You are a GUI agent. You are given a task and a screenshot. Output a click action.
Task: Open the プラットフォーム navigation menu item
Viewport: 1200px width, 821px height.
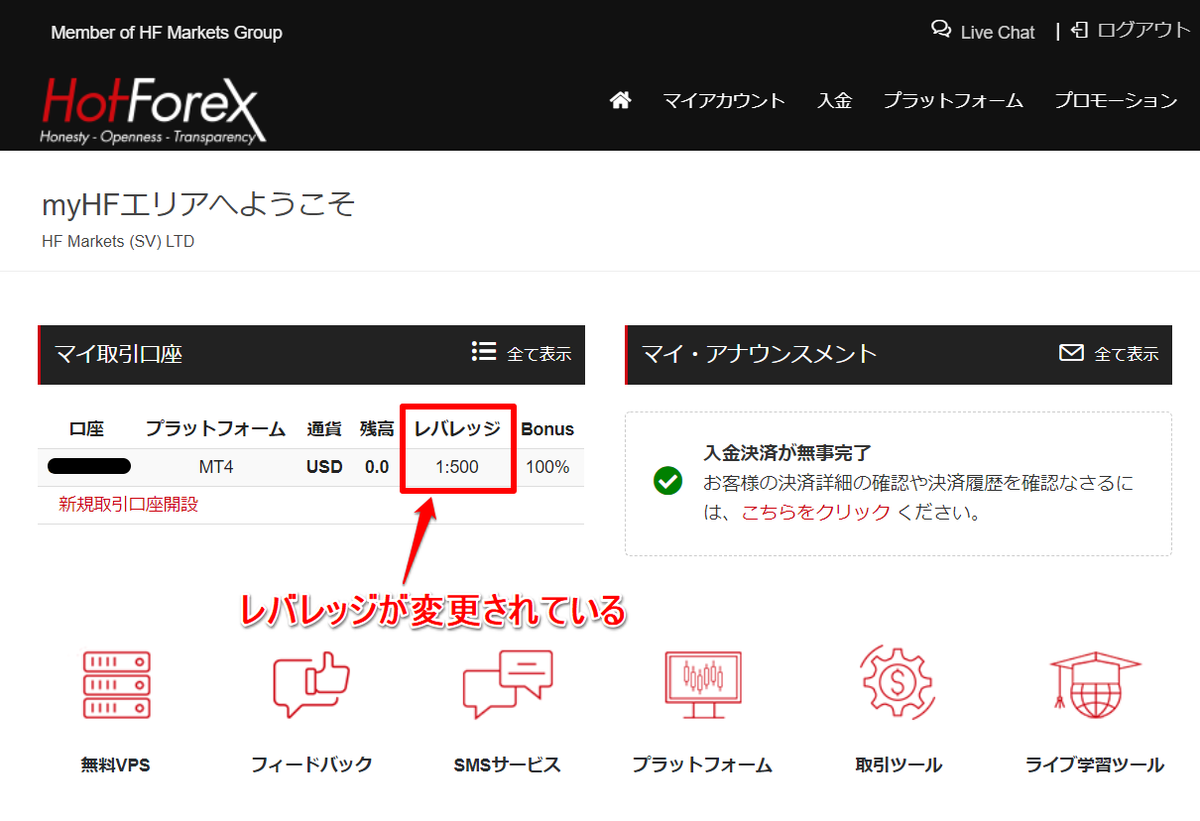point(953,100)
